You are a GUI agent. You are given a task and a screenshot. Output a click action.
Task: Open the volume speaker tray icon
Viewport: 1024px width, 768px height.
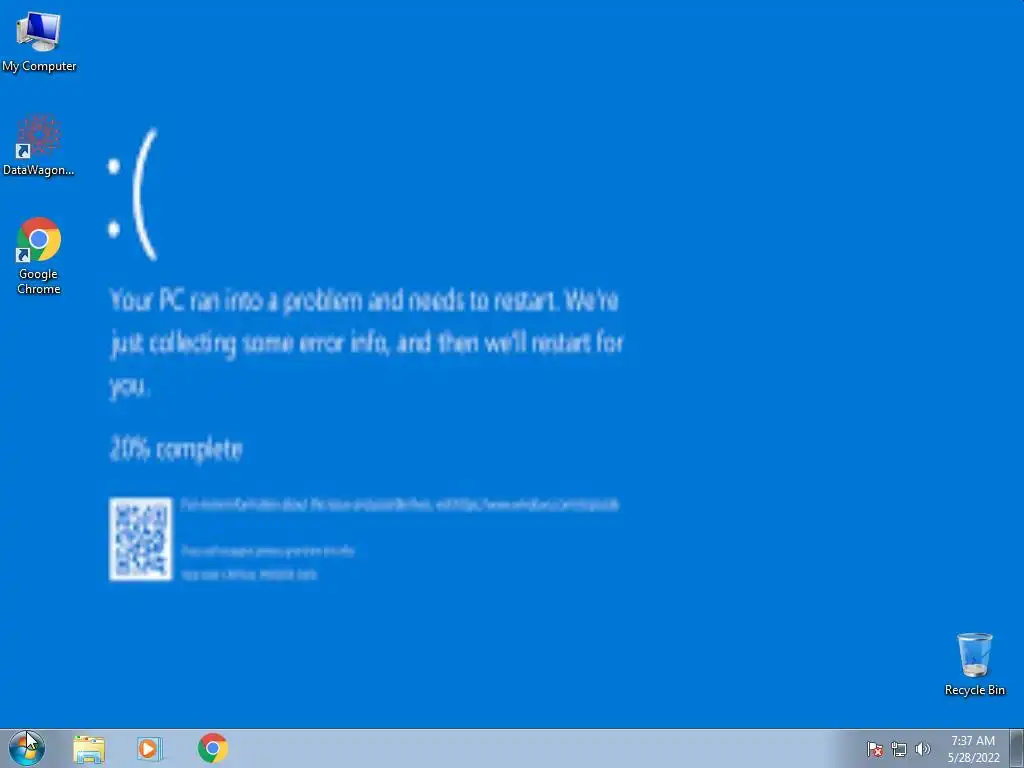pos(922,749)
